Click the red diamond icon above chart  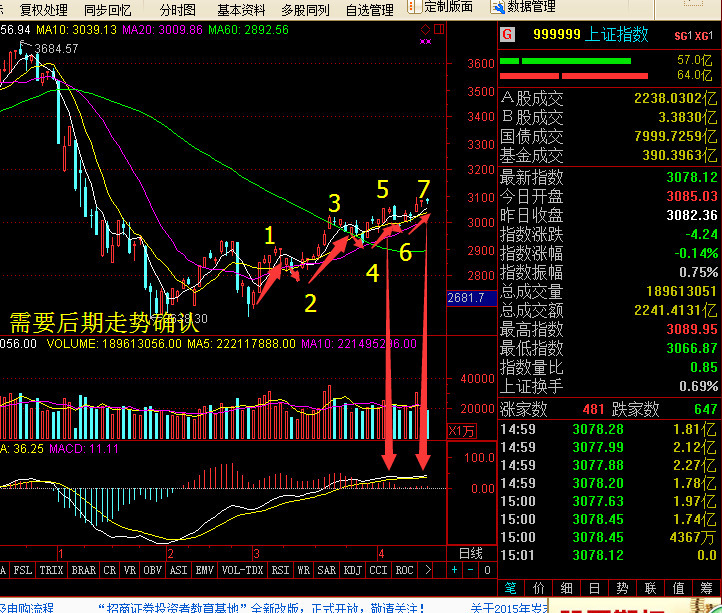(425, 29)
